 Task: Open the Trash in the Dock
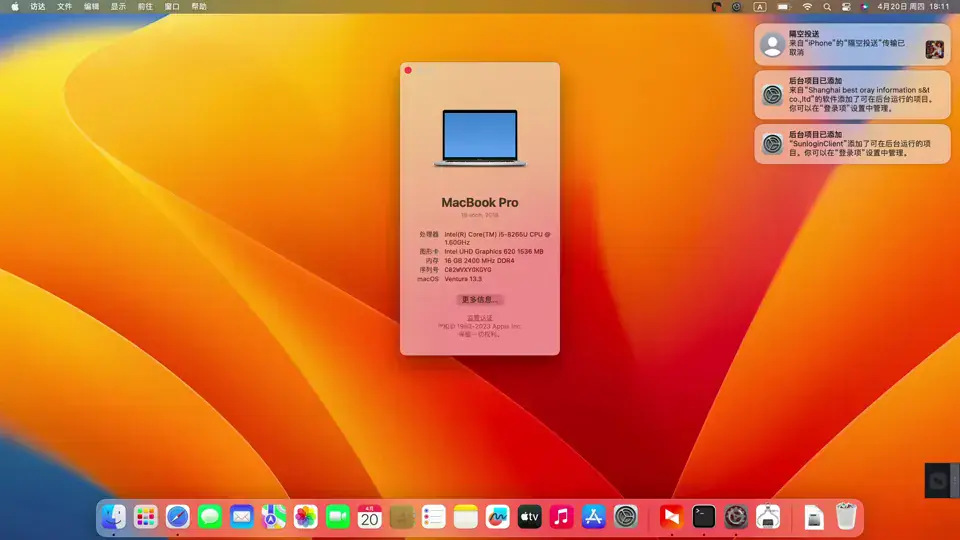(x=846, y=517)
